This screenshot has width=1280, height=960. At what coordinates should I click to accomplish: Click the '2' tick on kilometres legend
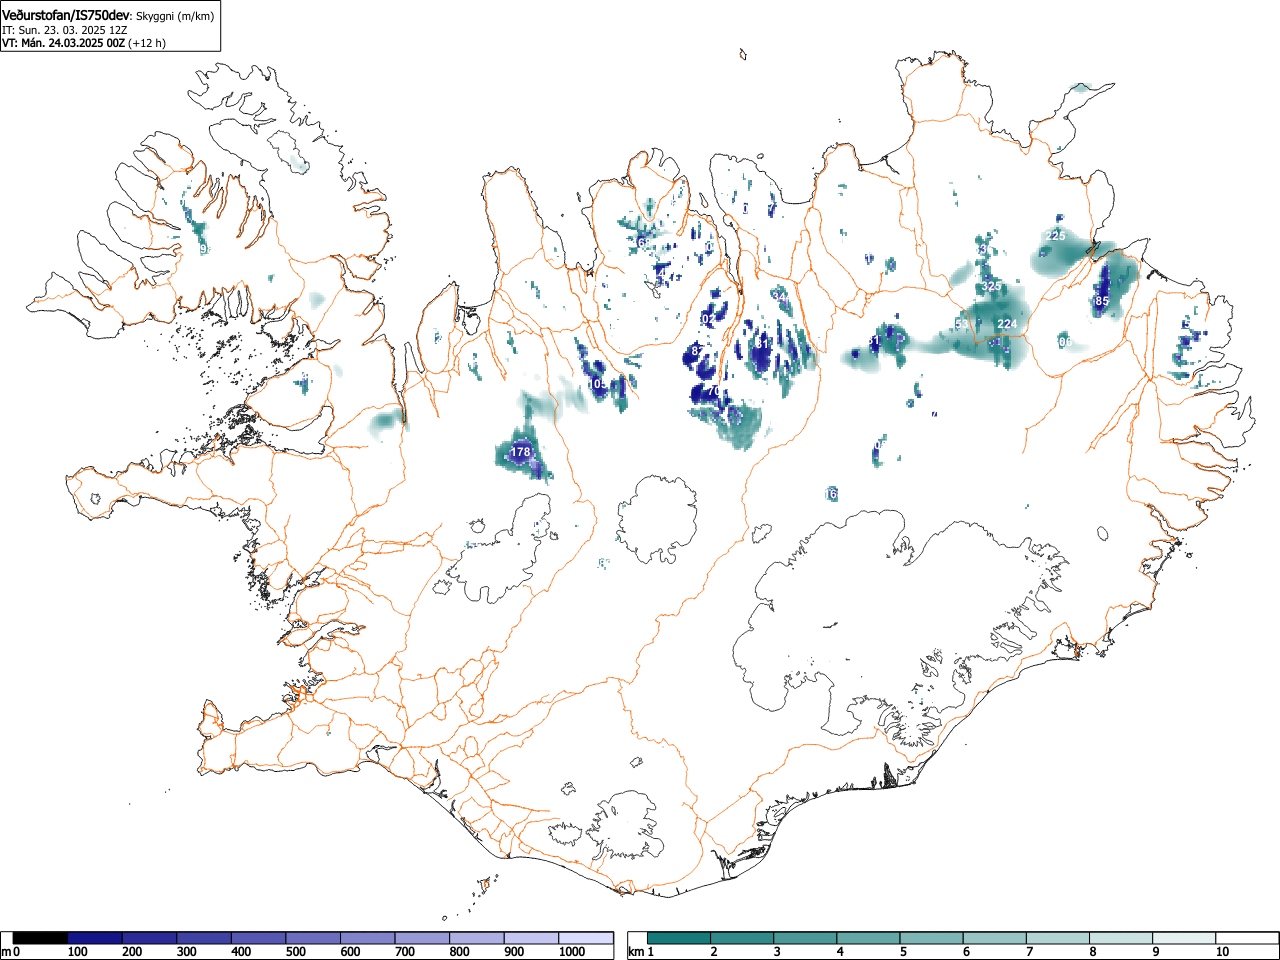(x=713, y=952)
